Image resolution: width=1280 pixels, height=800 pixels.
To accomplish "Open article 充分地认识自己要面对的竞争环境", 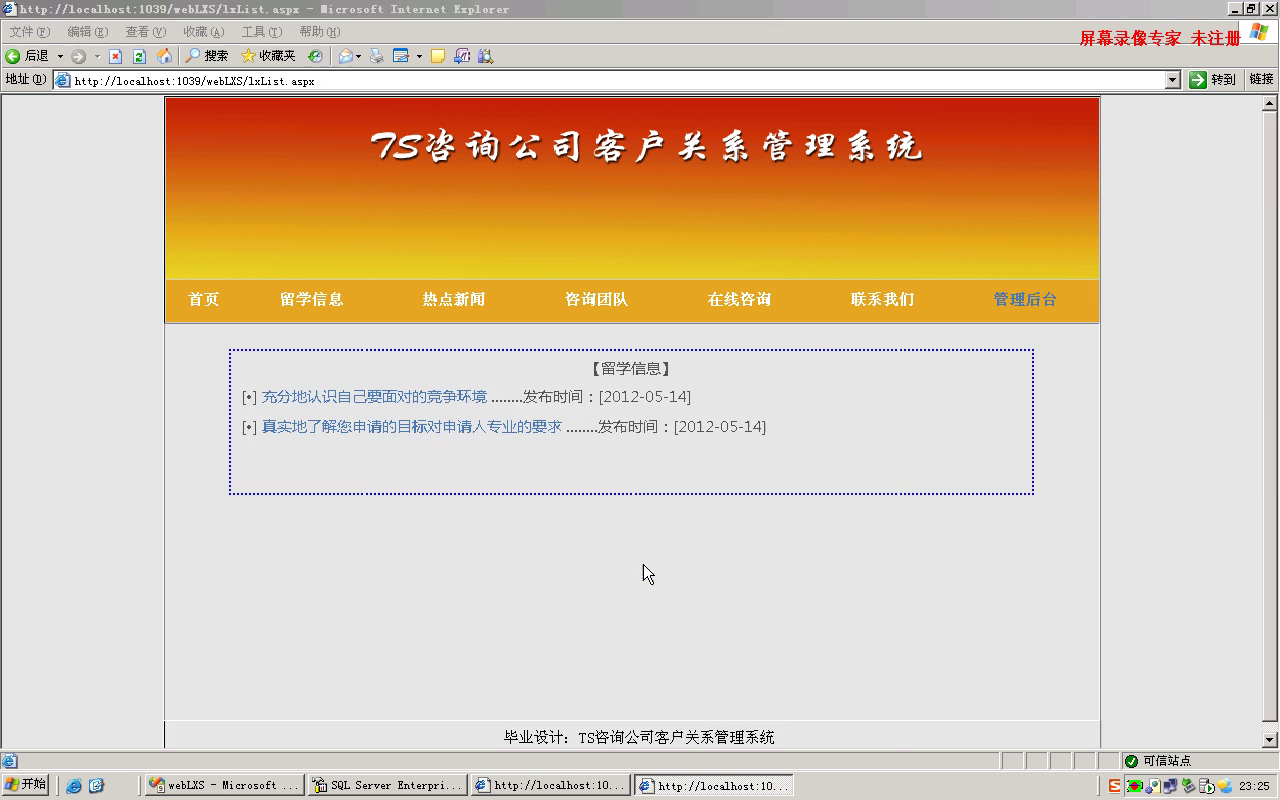I will 374,397.
